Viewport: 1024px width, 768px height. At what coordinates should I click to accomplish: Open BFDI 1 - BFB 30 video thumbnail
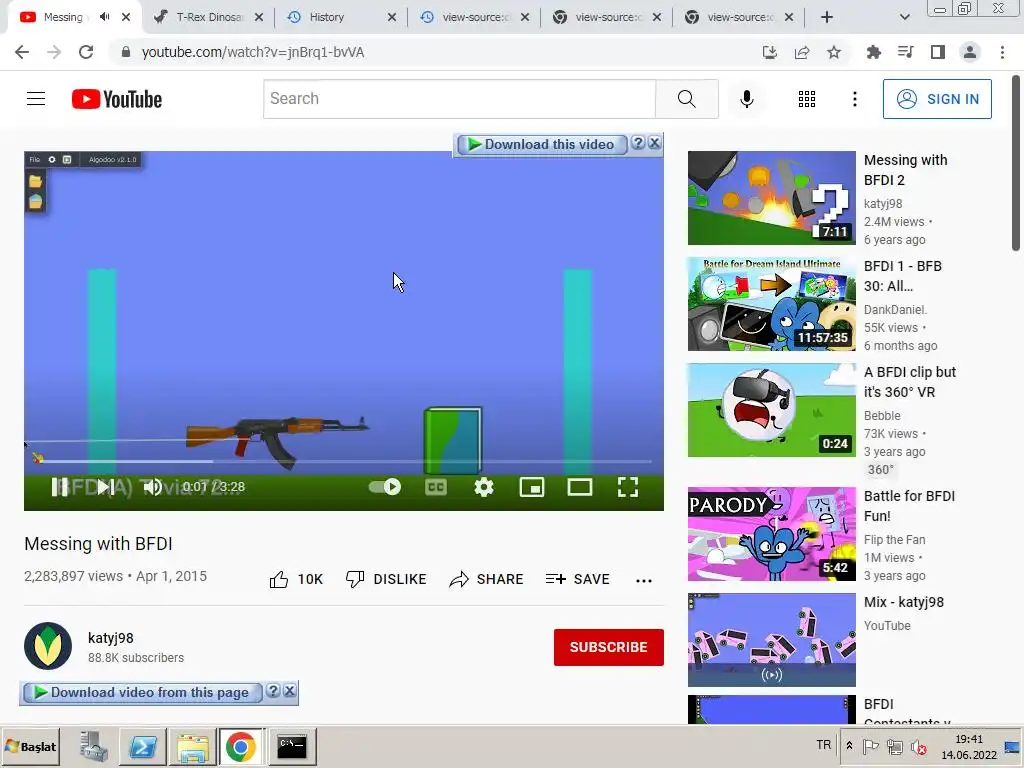coord(771,304)
